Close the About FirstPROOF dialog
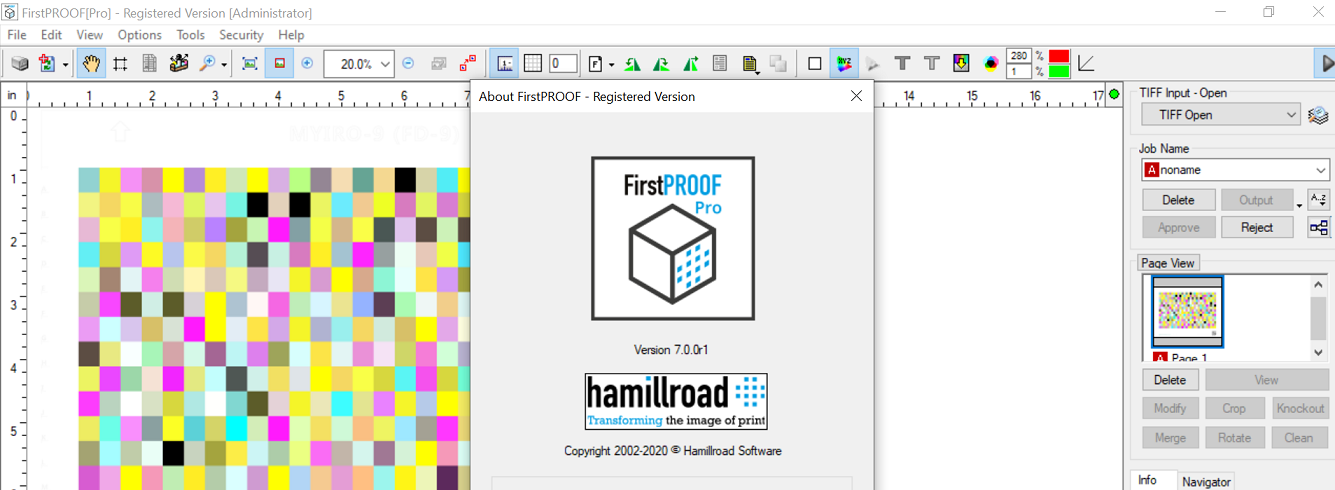1335x490 pixels. click(x=856, y=96)
